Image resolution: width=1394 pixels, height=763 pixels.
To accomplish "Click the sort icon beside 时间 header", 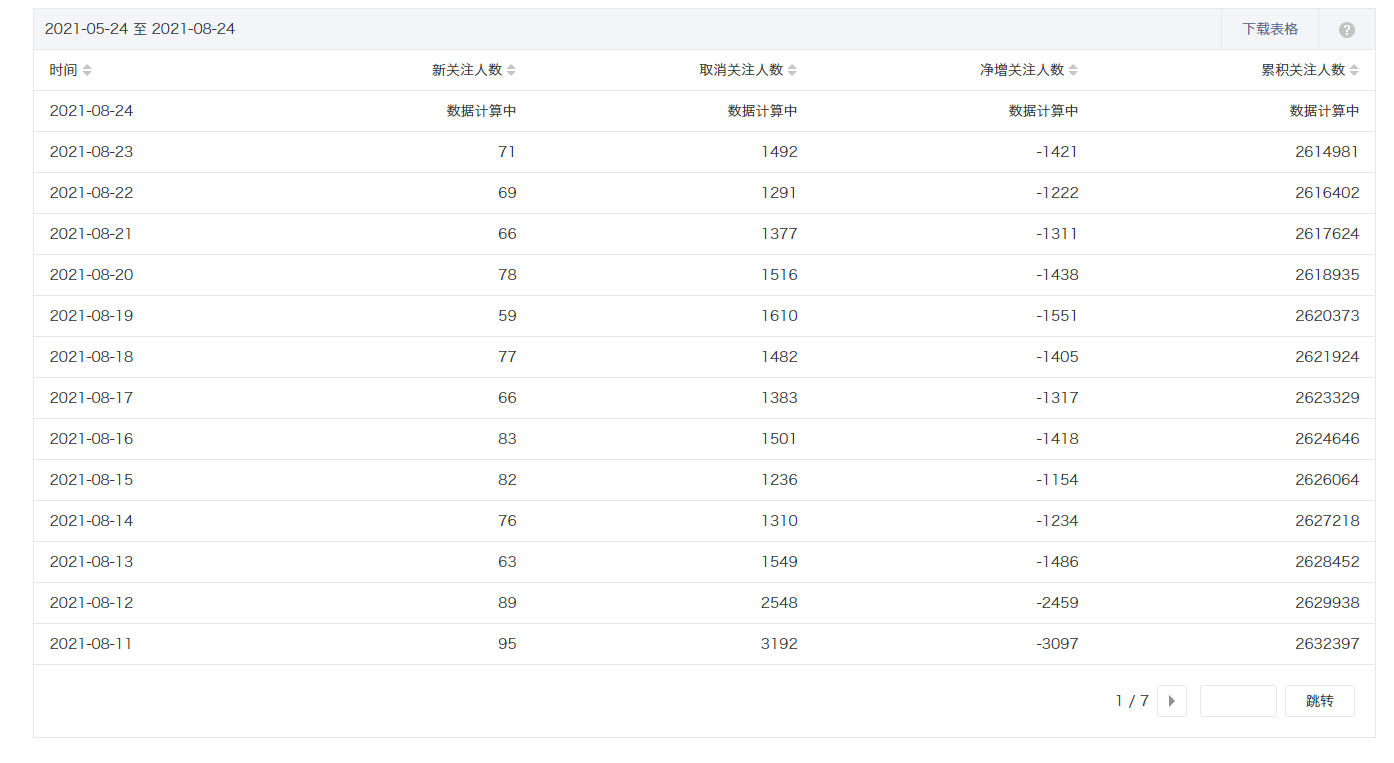I will pyautogui.click(x=87, y=70).
